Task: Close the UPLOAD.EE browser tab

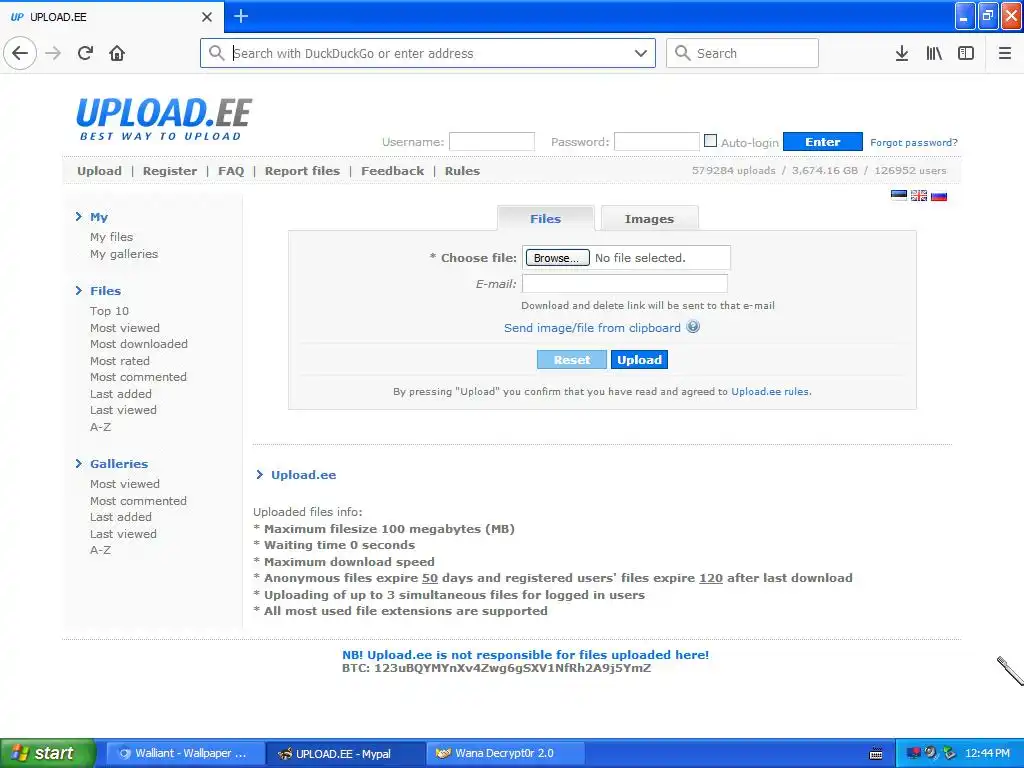Action: click(206, 17)
